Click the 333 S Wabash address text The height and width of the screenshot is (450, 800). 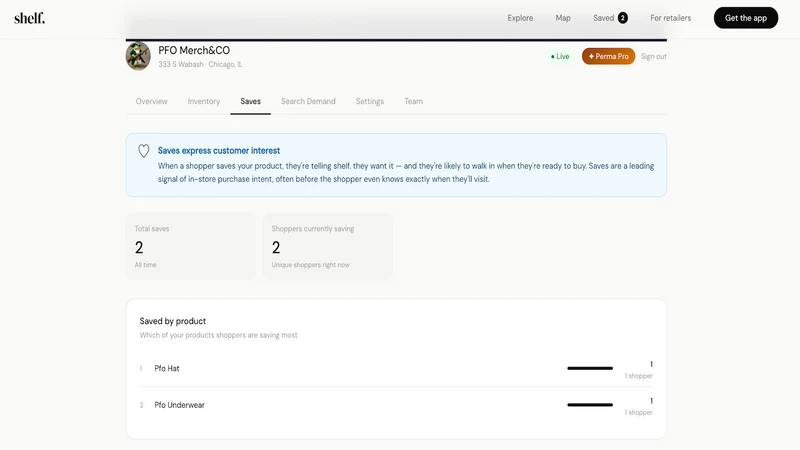[200, 64]
